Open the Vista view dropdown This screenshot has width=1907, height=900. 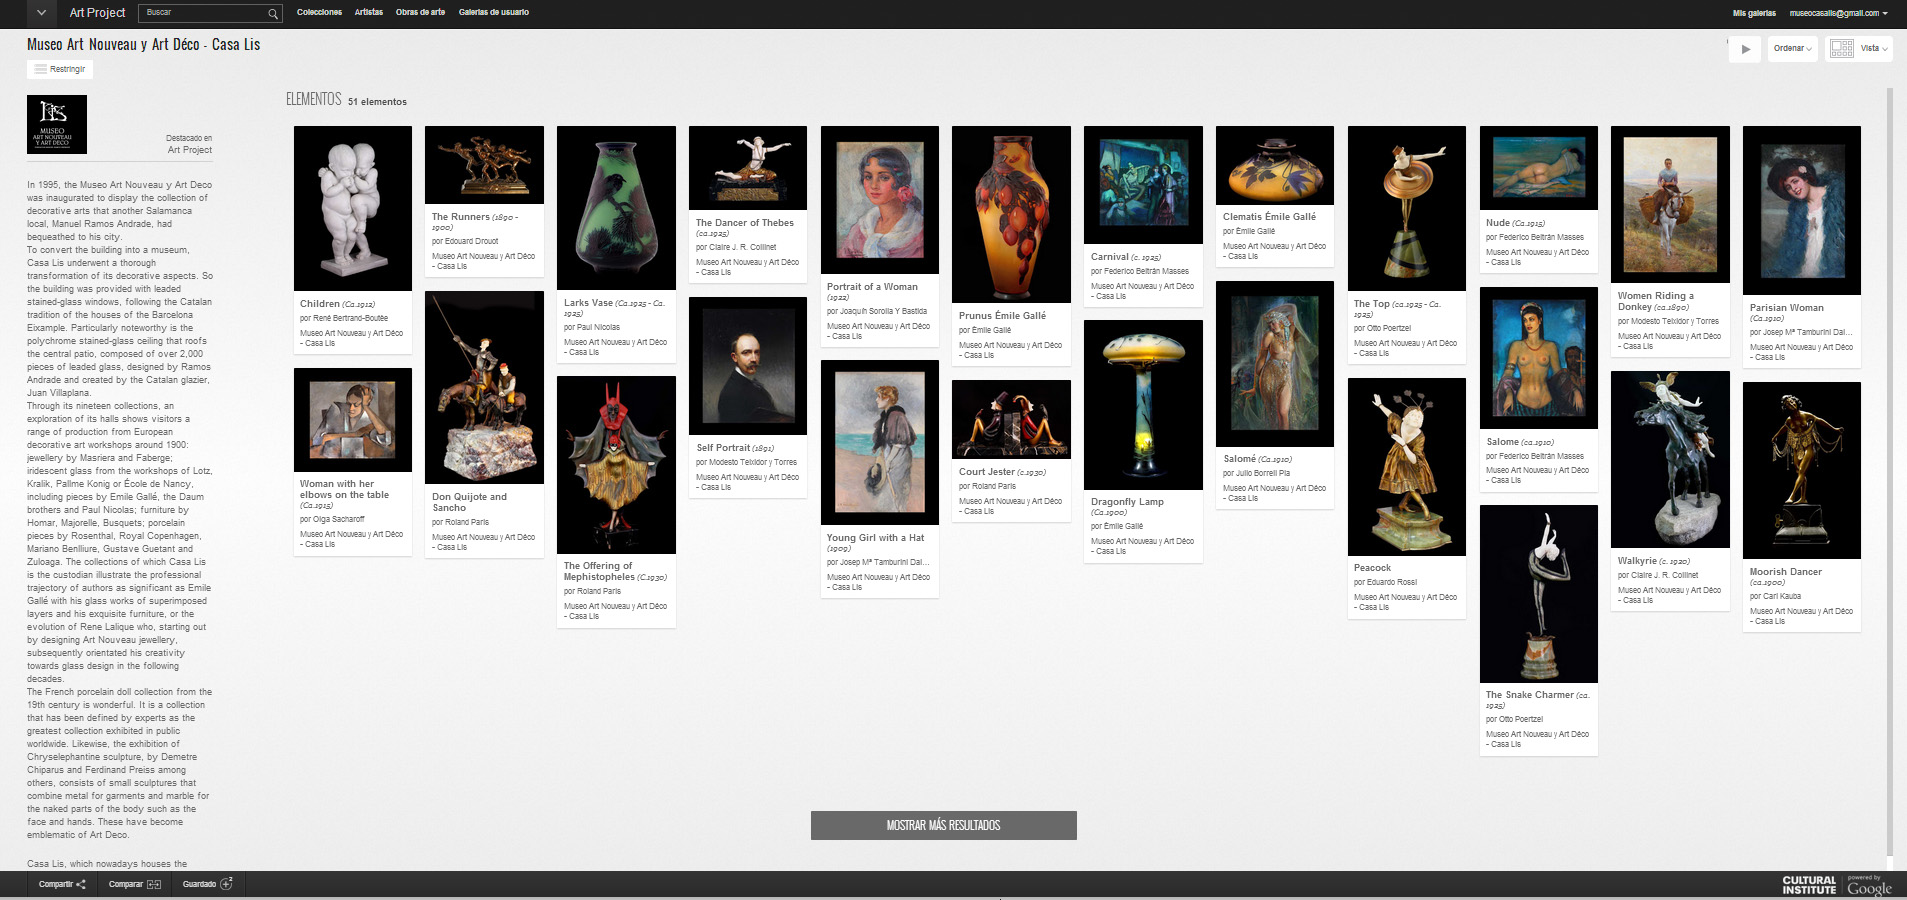point(1874,49)
